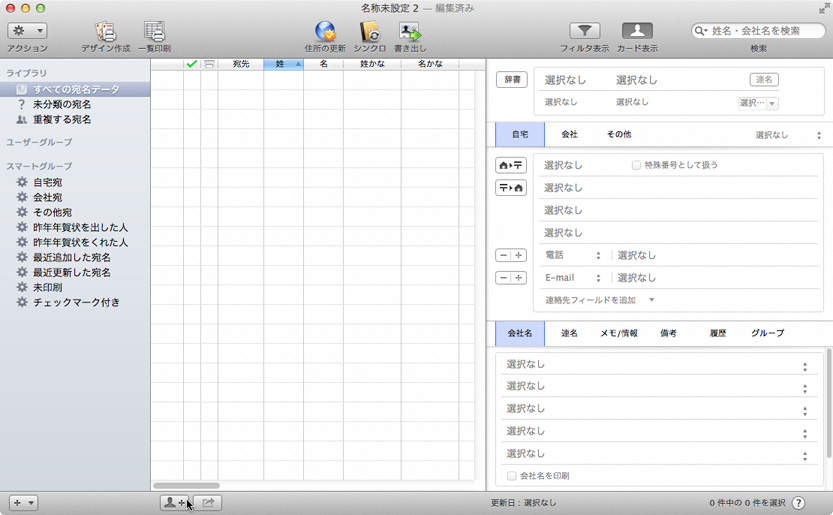
Task: Click the デザイン作成 toolbar icon
Action: [105, 32]
